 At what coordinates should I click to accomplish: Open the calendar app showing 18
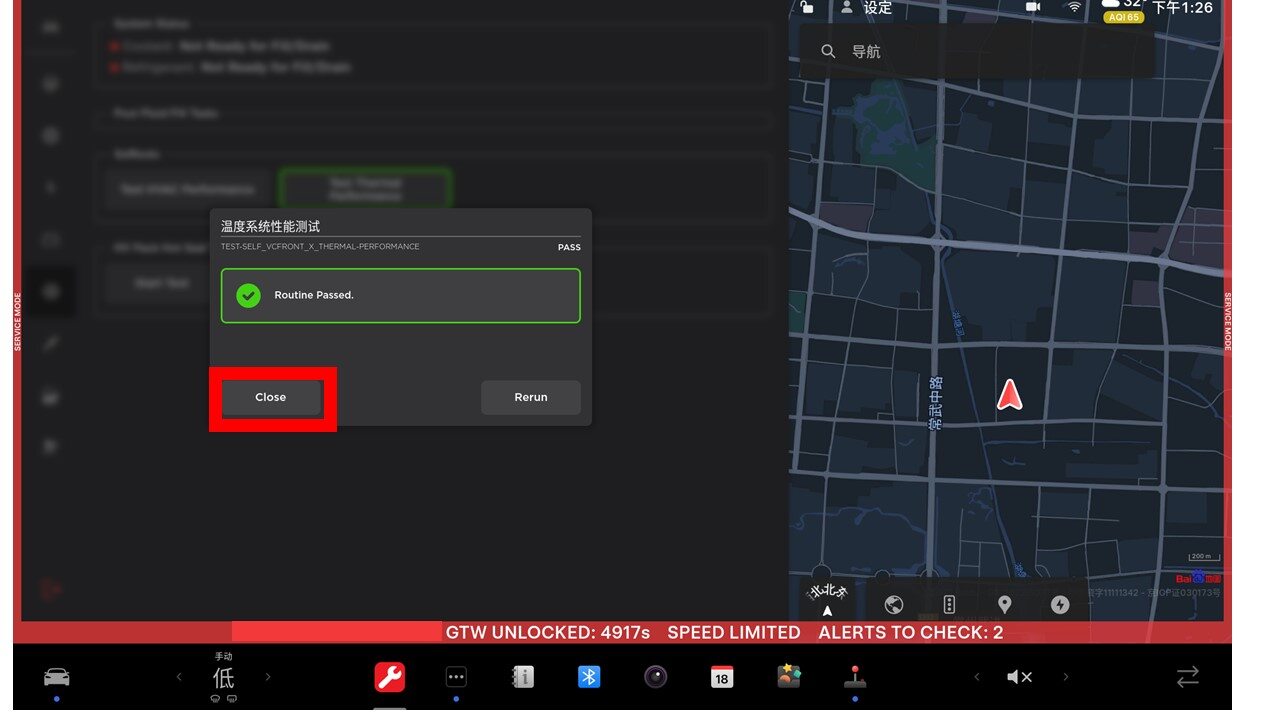721,677
